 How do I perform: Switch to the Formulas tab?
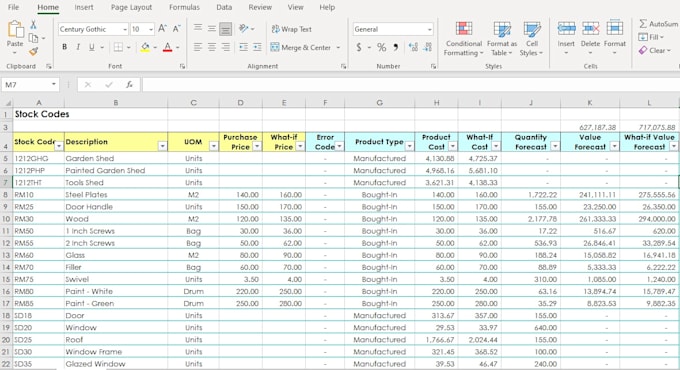[184, 7]
